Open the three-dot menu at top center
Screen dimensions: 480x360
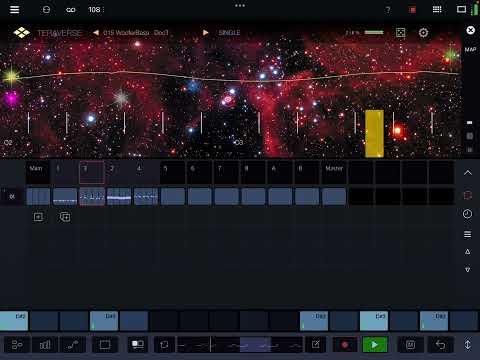240,5
